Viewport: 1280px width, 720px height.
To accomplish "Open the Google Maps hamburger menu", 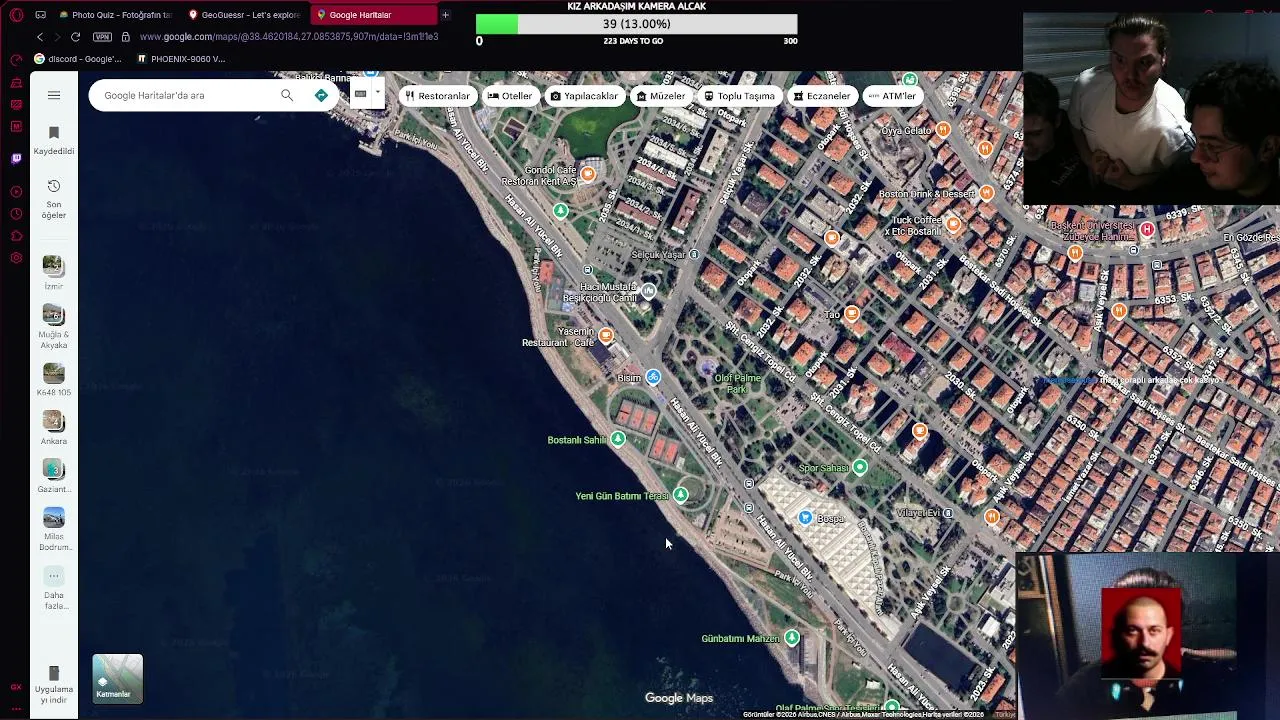I will coord(54,95).
